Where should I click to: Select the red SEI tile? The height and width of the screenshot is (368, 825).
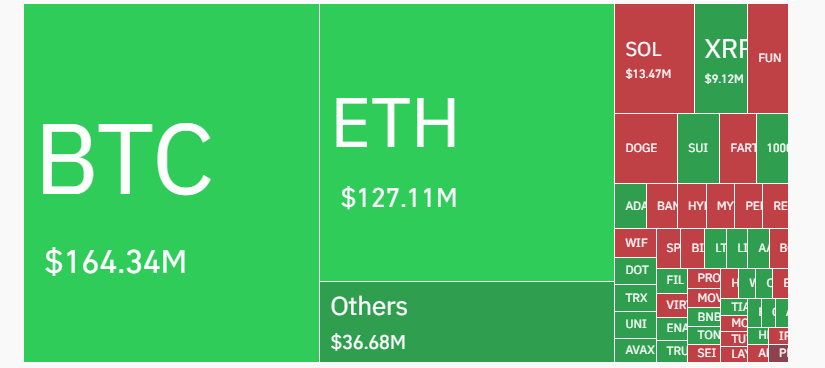coord(704,353)
